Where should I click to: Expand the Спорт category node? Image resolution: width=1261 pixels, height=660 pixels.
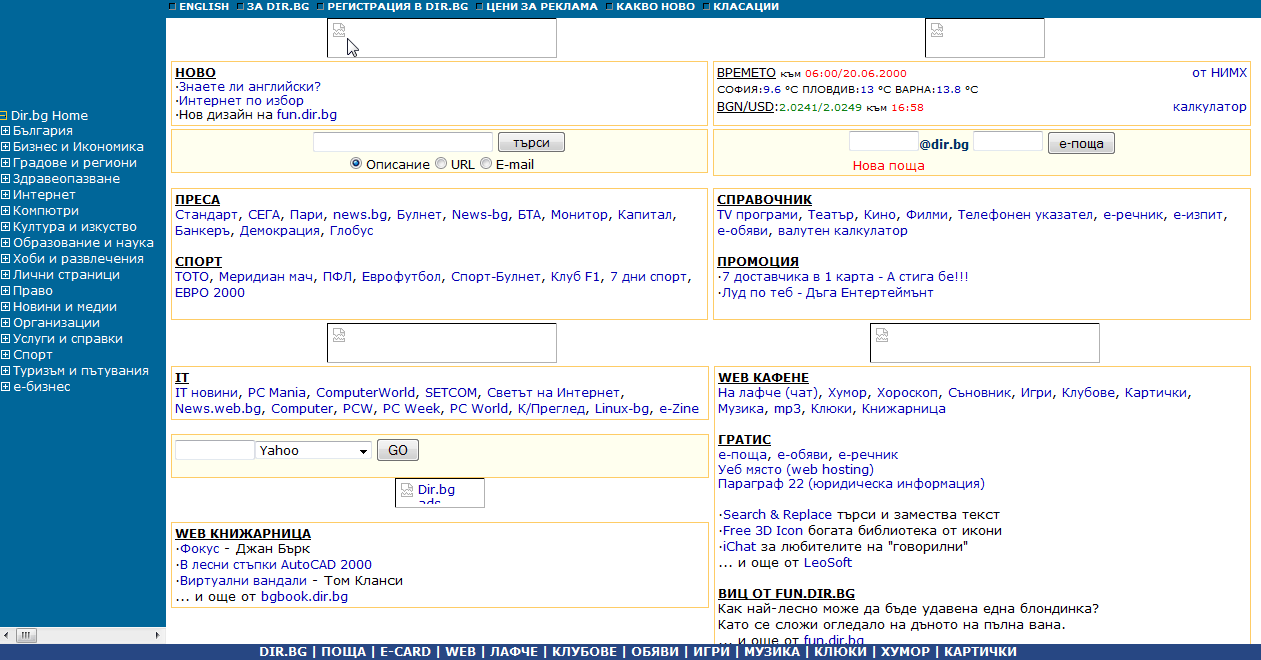coord(5,355)
